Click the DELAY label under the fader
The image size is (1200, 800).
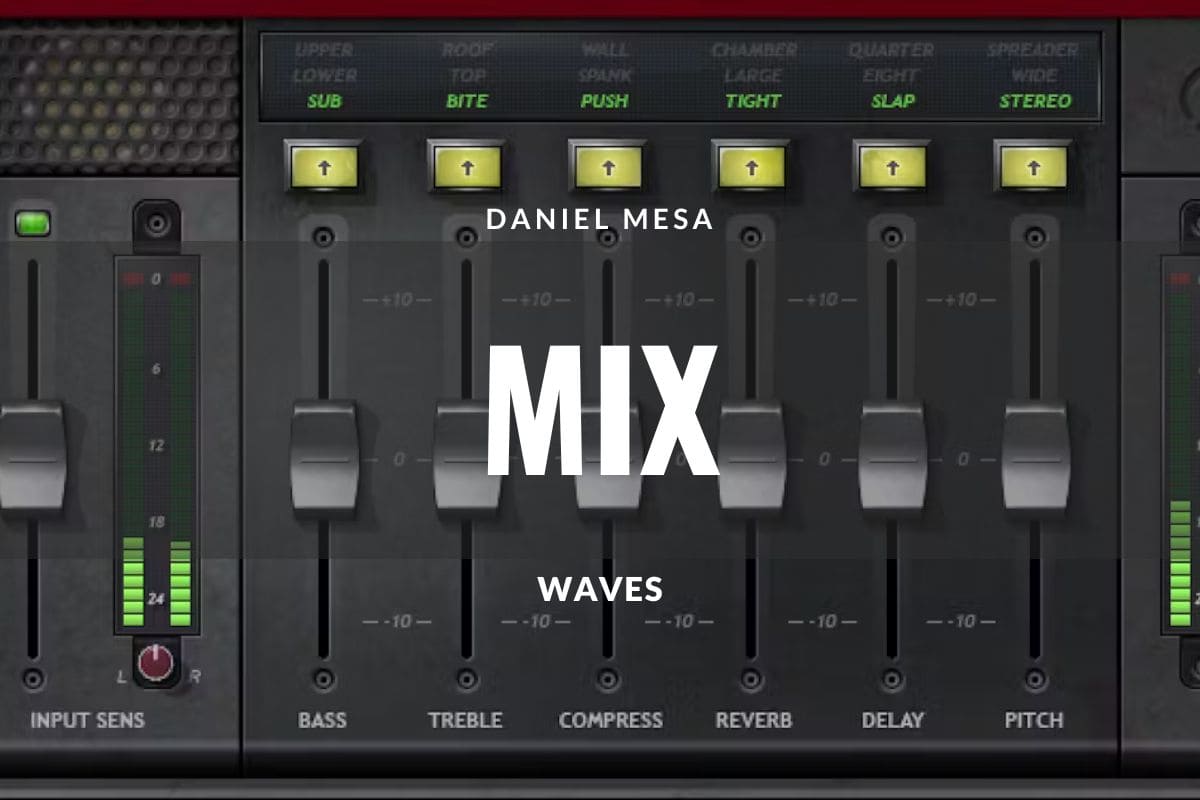893,720
